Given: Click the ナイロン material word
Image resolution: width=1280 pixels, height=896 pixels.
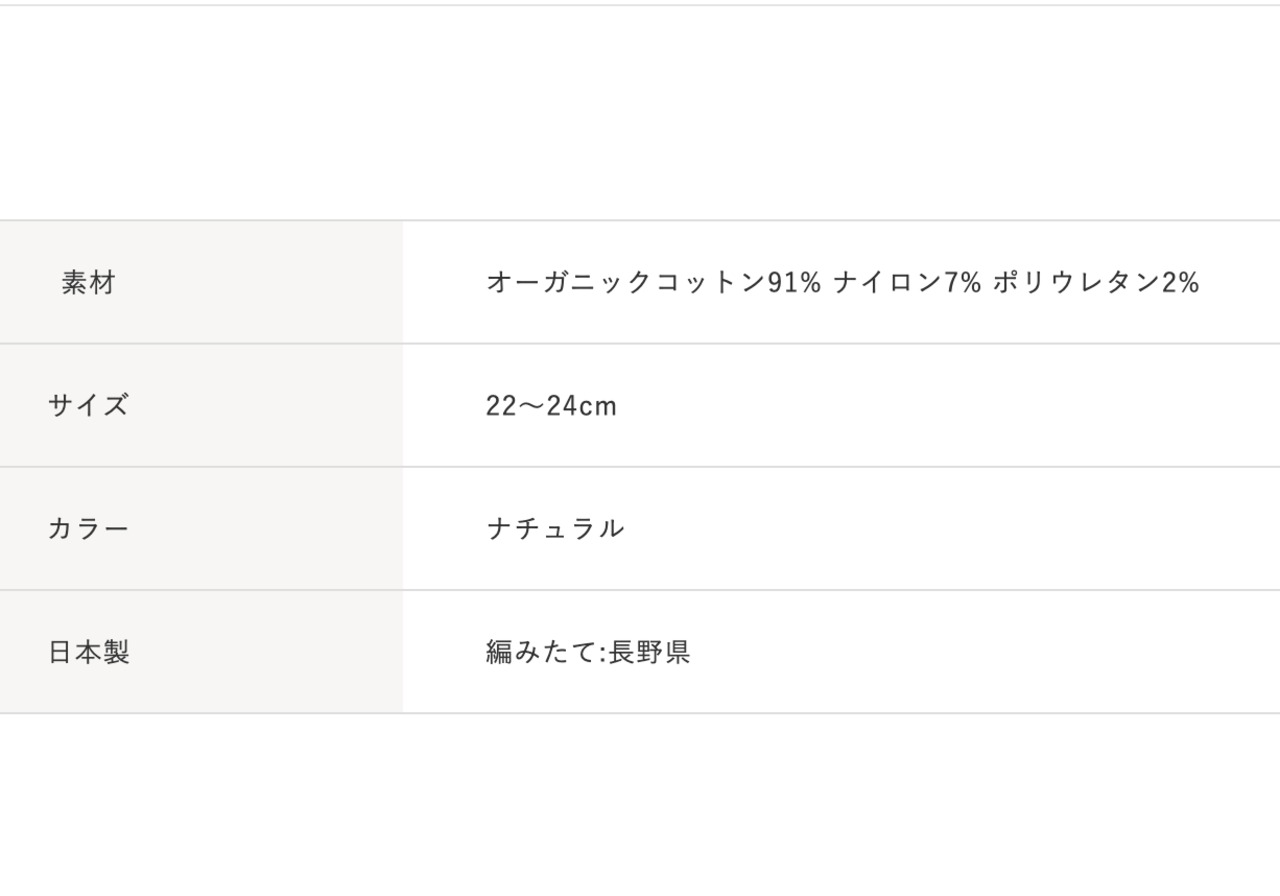Looking at the screenshot, I should [x=888, y=283].
